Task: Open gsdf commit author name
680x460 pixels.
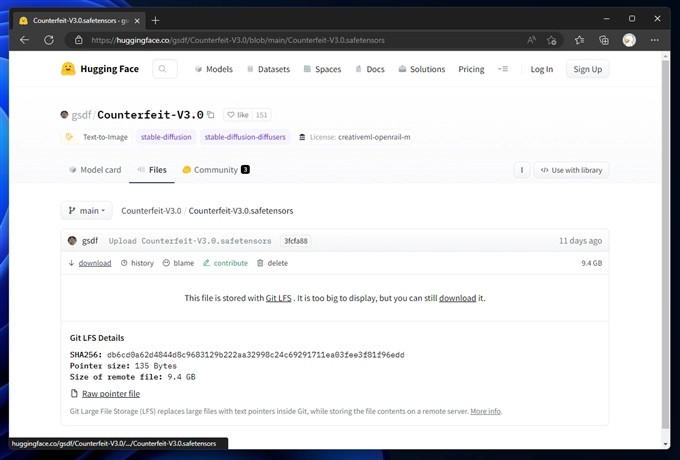Action: click(90, 241)
